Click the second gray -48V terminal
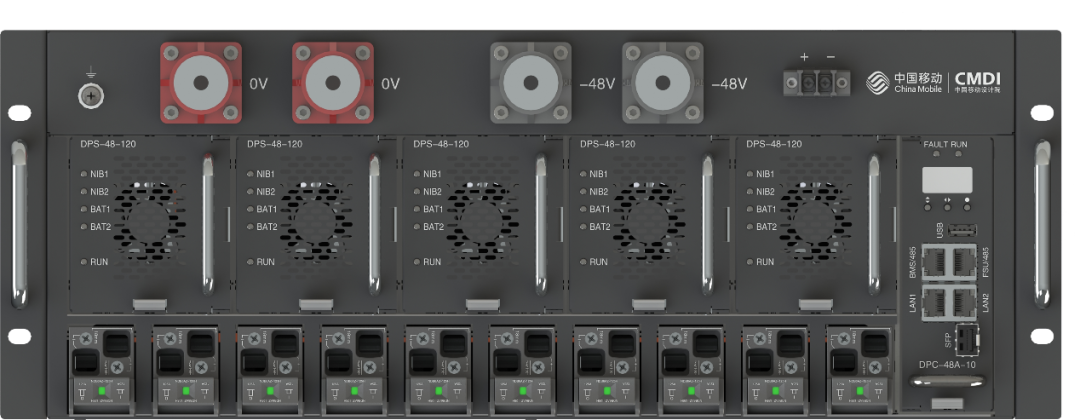 pos(662,83)
